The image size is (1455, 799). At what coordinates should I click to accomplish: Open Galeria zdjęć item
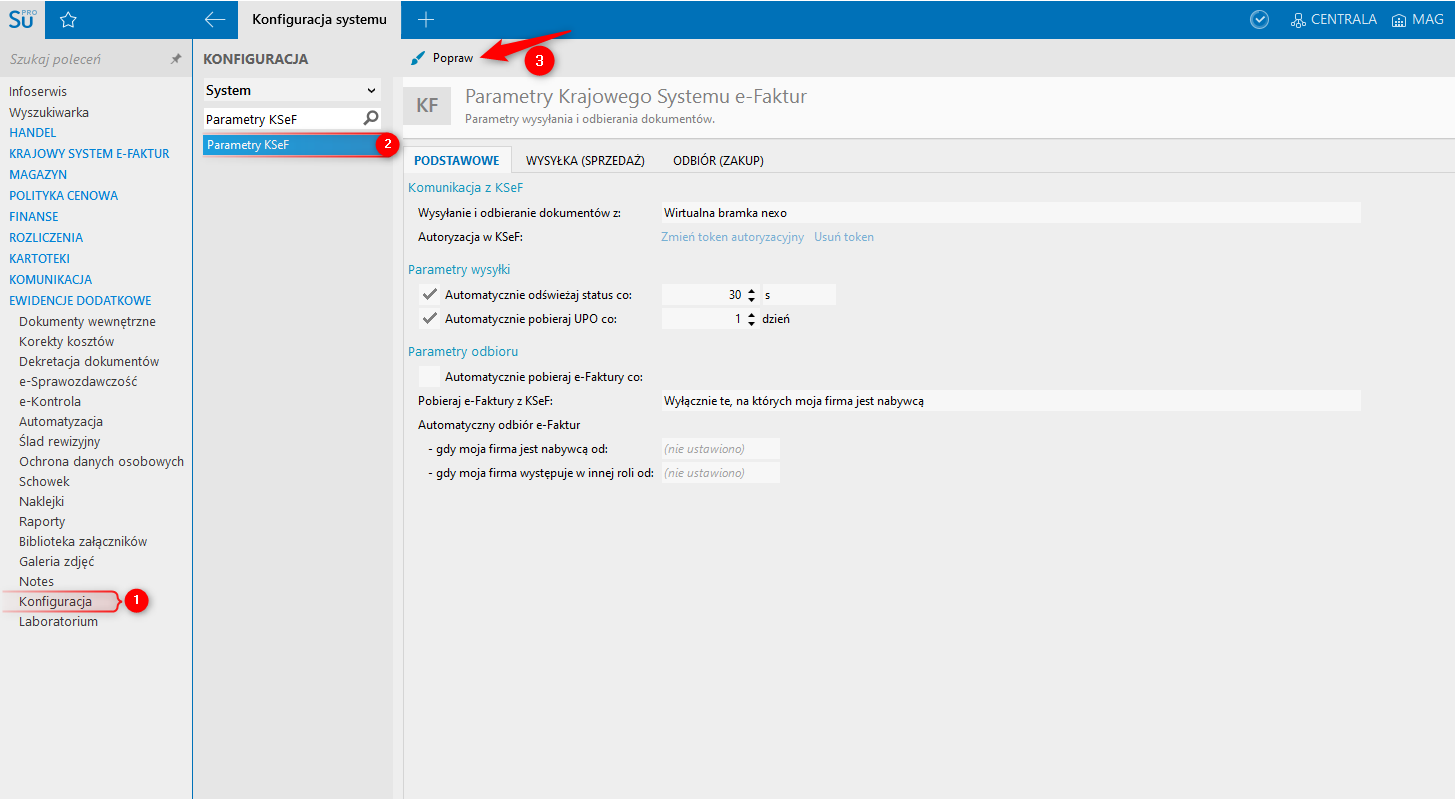56,561
